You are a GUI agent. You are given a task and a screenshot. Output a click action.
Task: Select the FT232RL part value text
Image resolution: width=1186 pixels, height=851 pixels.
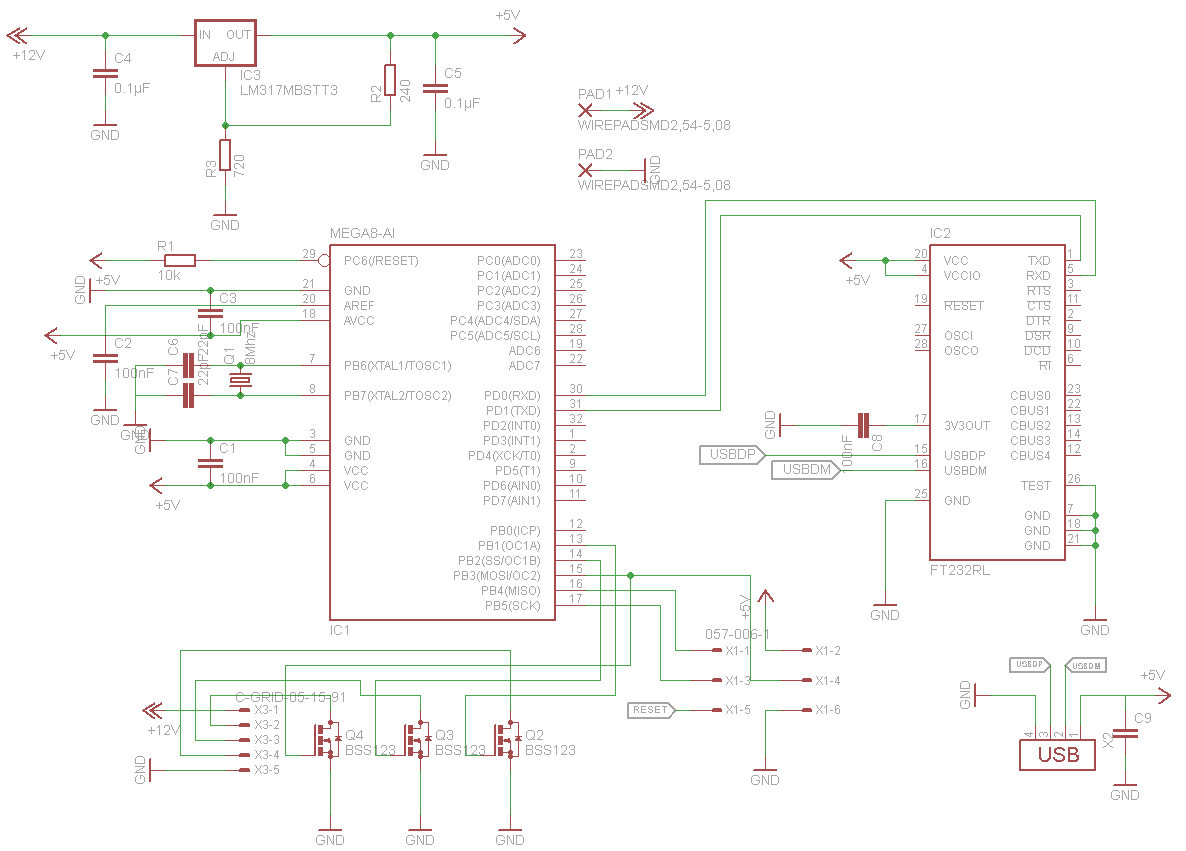pos(959,570)
